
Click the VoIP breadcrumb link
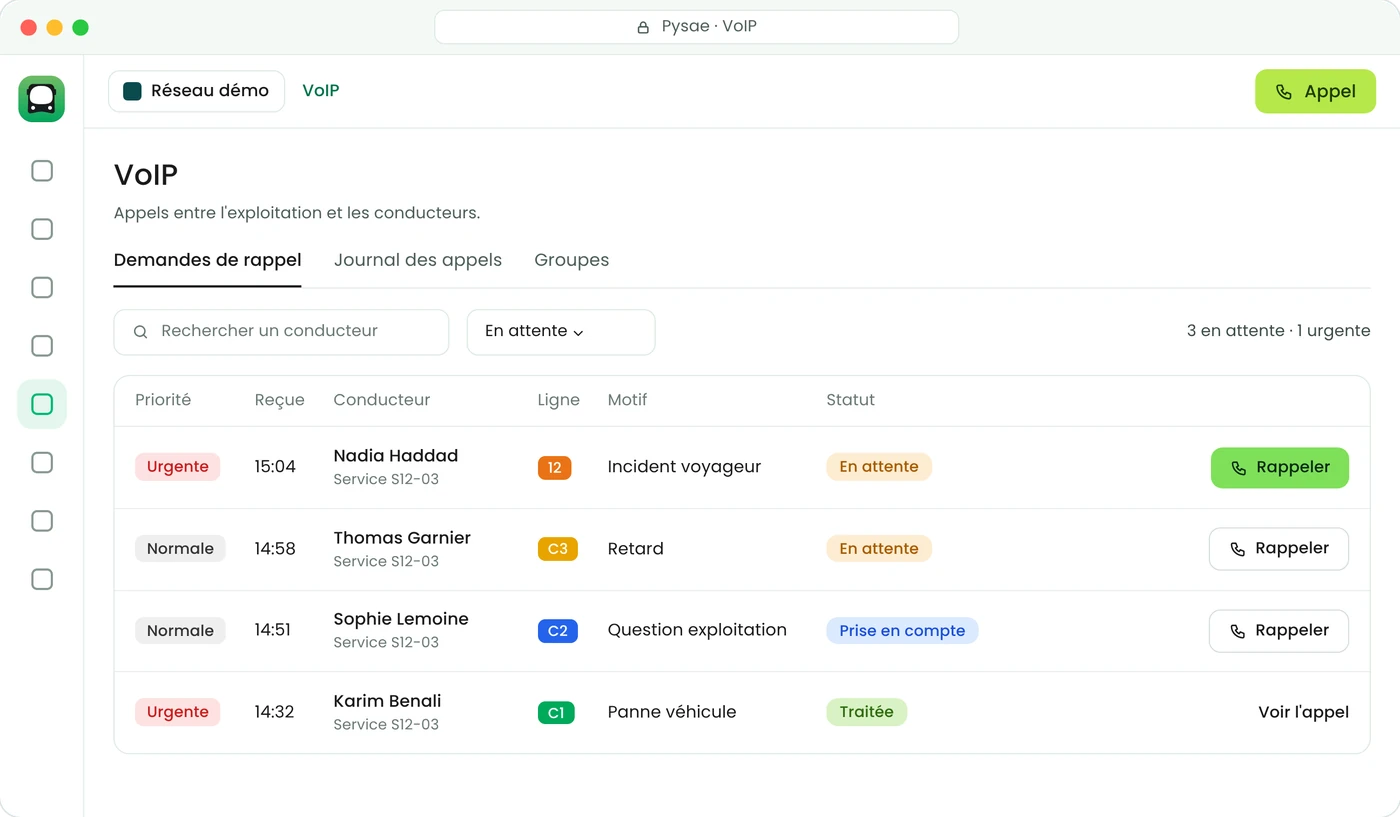pos(321,91)
